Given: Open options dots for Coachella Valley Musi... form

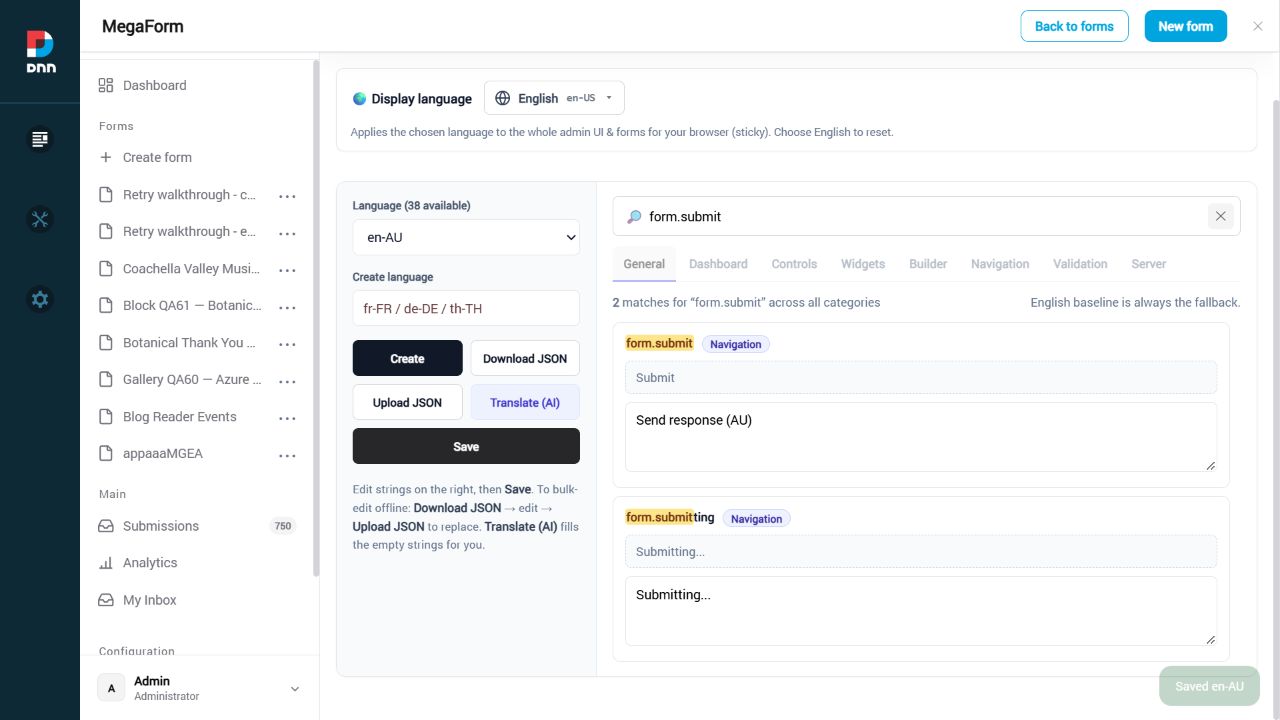Looking at the screenshot, I should coord(287,270).
